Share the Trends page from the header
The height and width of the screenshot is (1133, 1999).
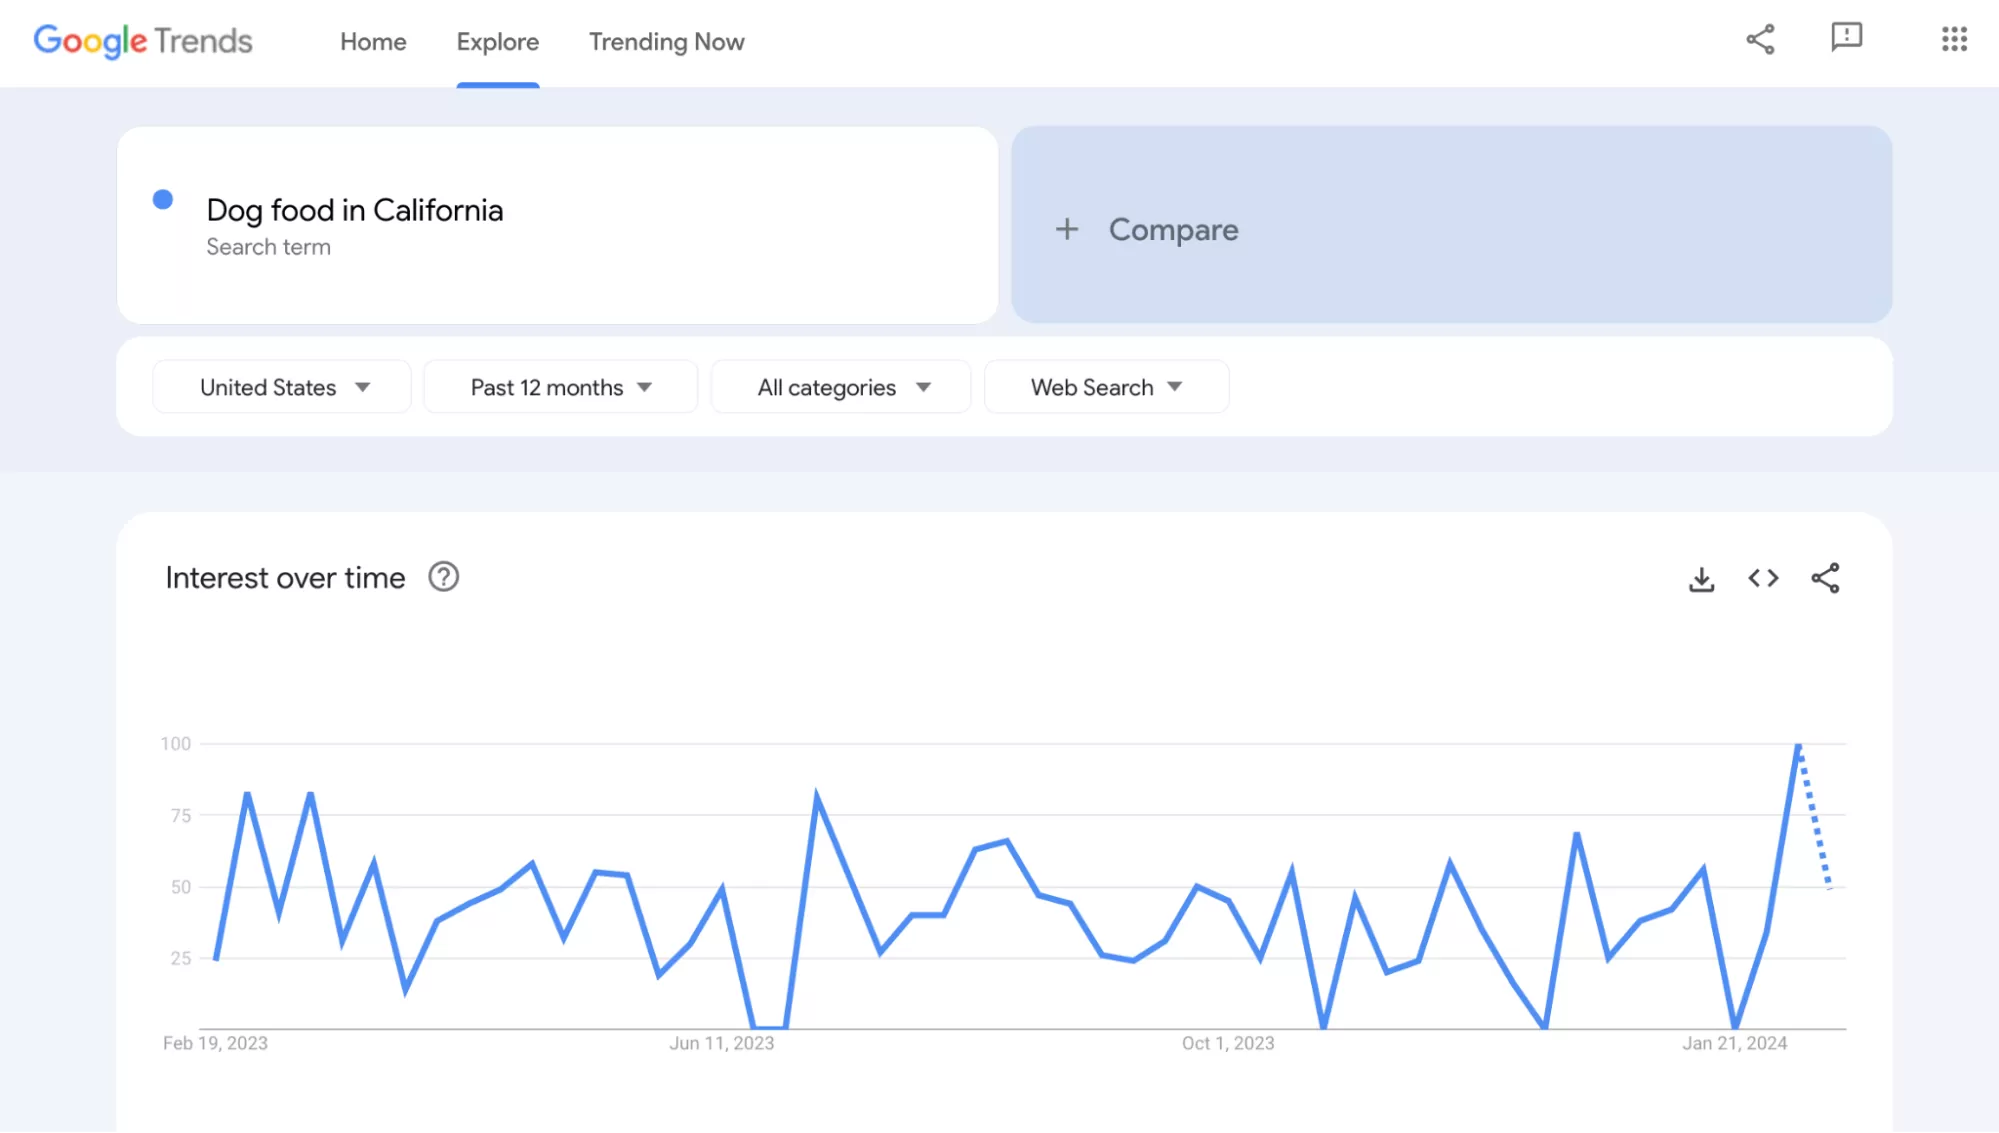tap(1760, 40)
